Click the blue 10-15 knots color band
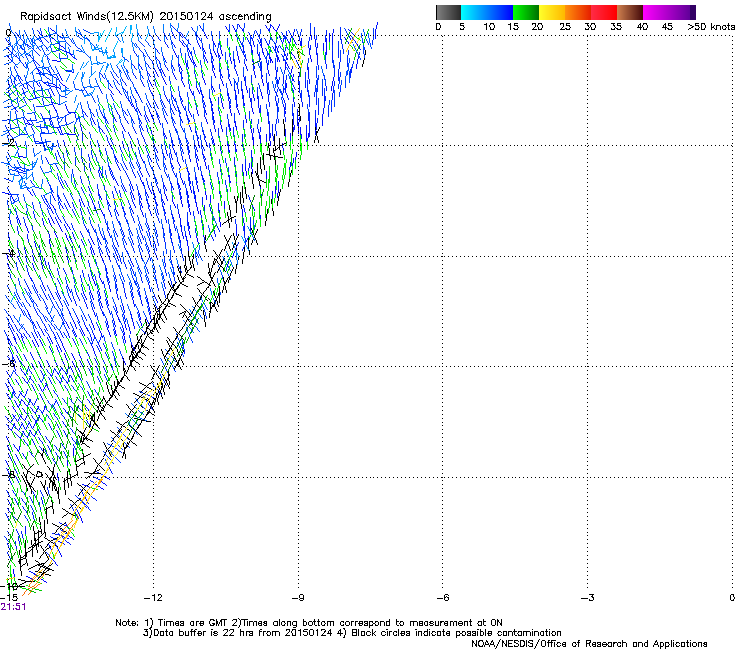Image resolution: width=740 pixels, height=650 pixels. [500, 12]
